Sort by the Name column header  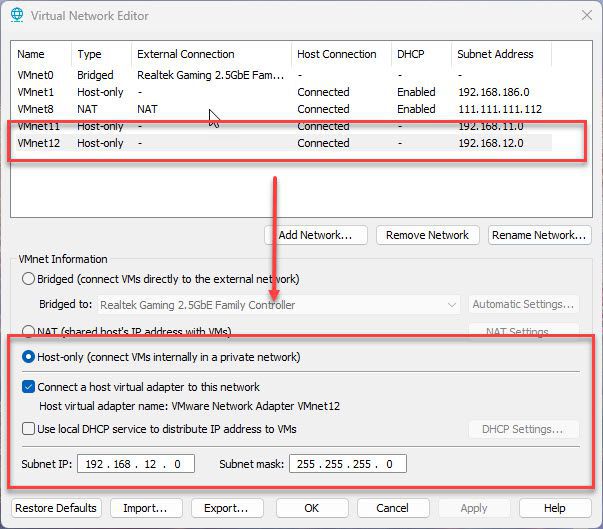[42, 54]
